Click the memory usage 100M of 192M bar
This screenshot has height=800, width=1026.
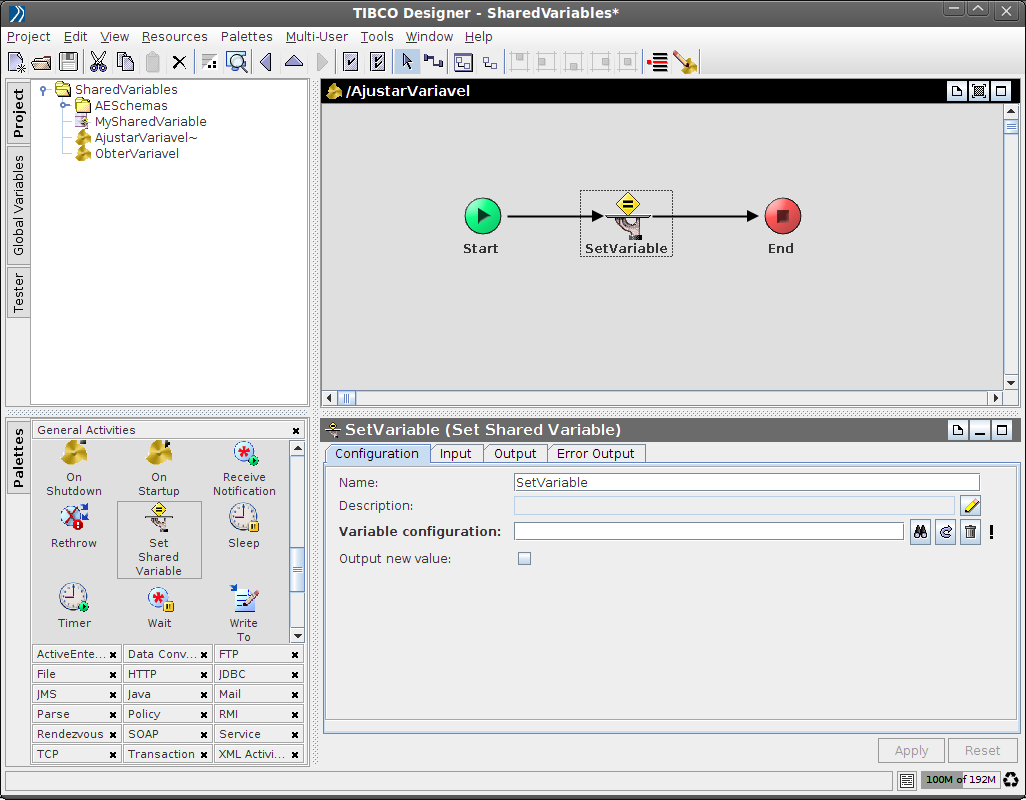tap(960, 780)
